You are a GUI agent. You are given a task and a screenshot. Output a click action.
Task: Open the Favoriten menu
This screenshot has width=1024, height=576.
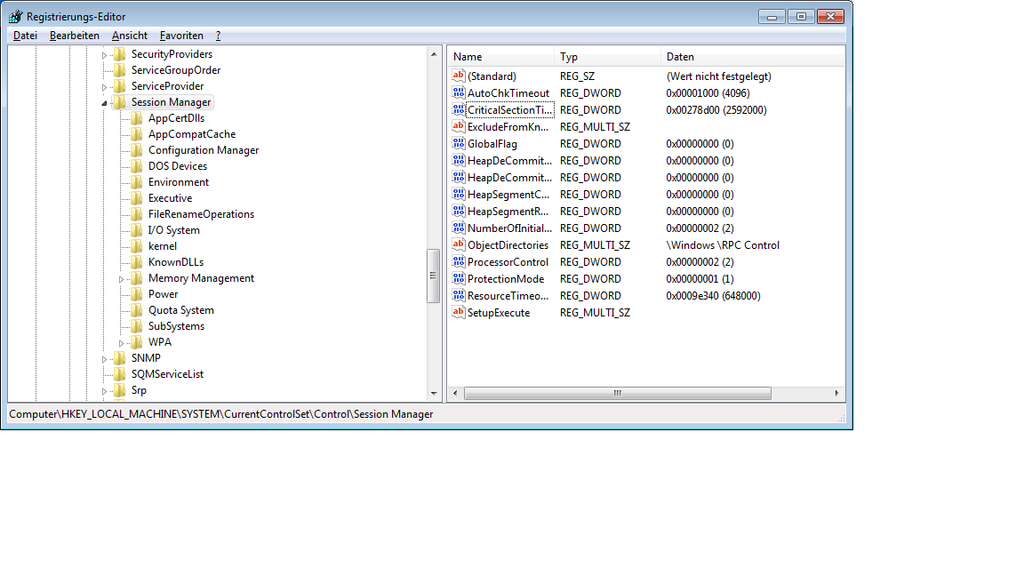[x=181, y=35]
